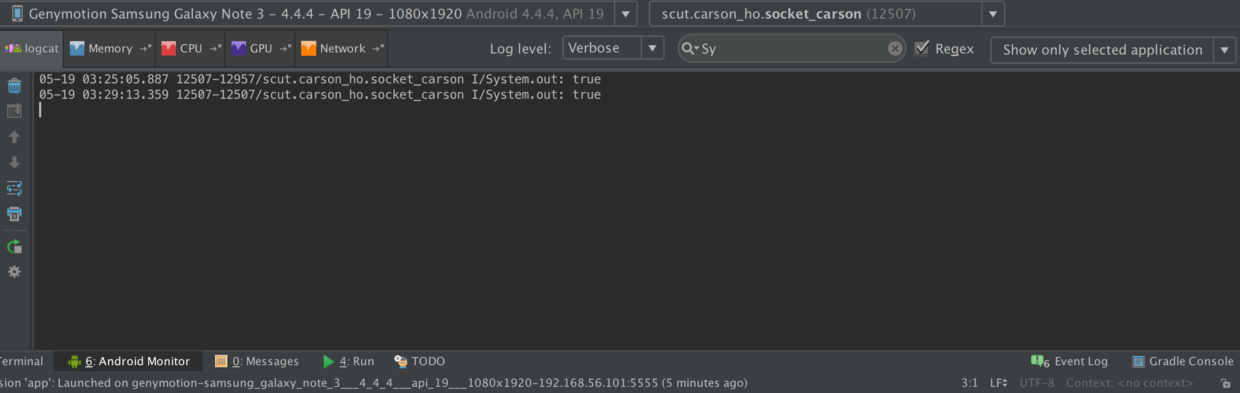The image size is (1240, 393).
Task: Toggle the Regex checkbox
Action: click(x=922, y=48)
